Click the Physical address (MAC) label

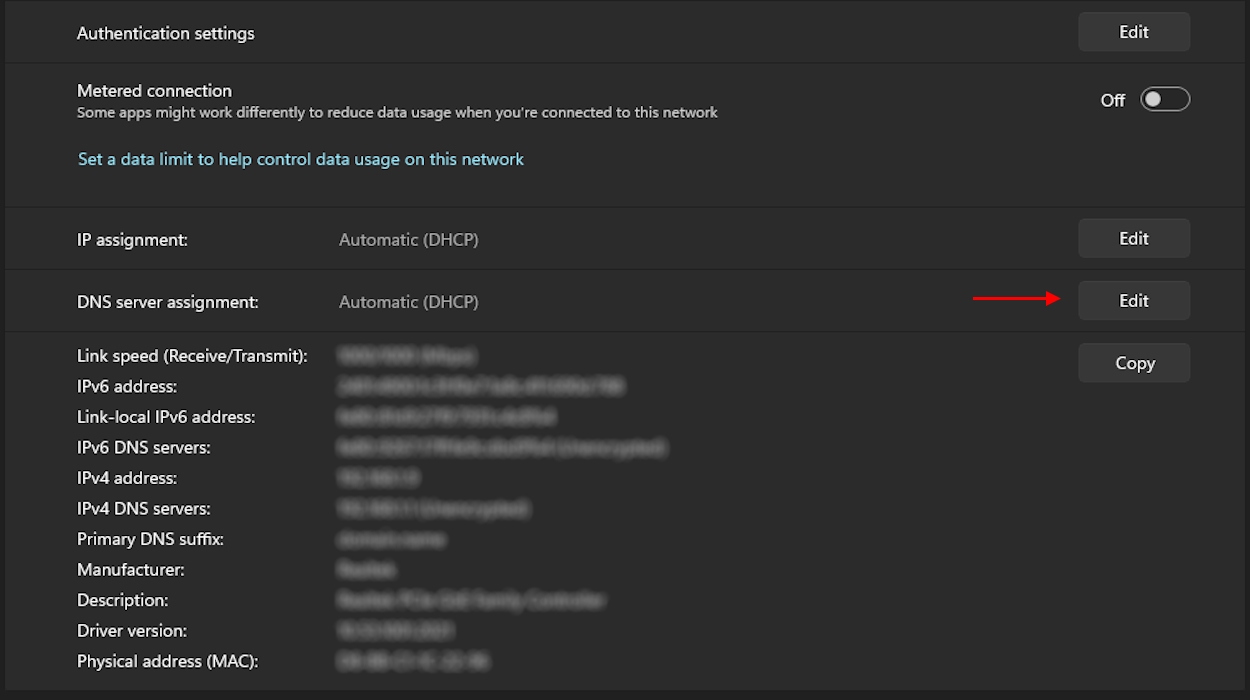(167, 661)
